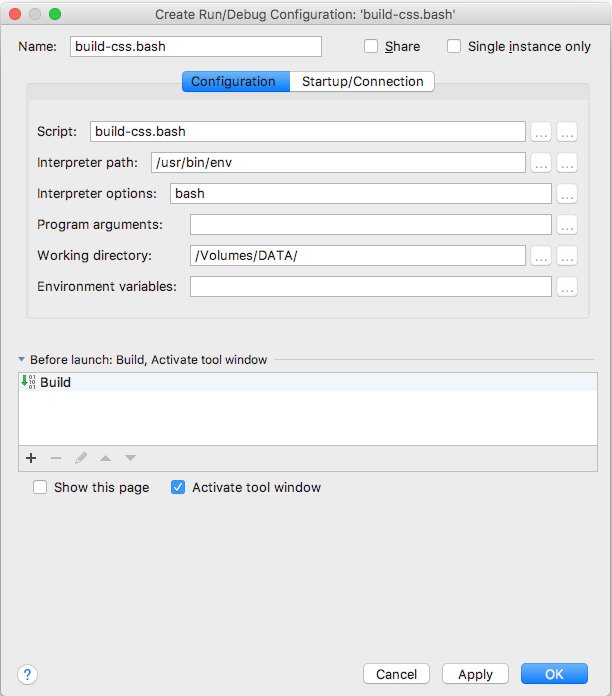This screenshot has height=696, width=612.
Task: Enable the Share checkbox
Action: pos(371,46)
